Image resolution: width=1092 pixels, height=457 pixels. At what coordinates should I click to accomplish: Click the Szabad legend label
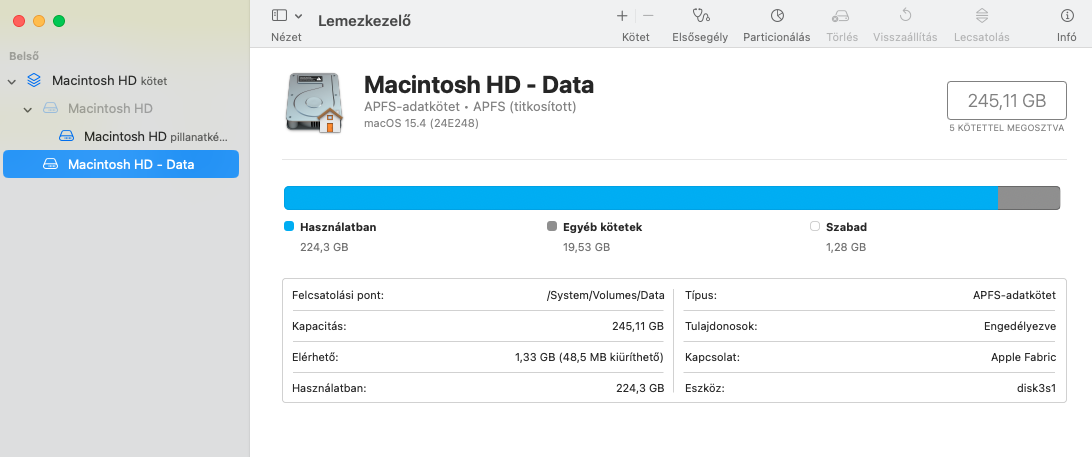coord(846,227)
